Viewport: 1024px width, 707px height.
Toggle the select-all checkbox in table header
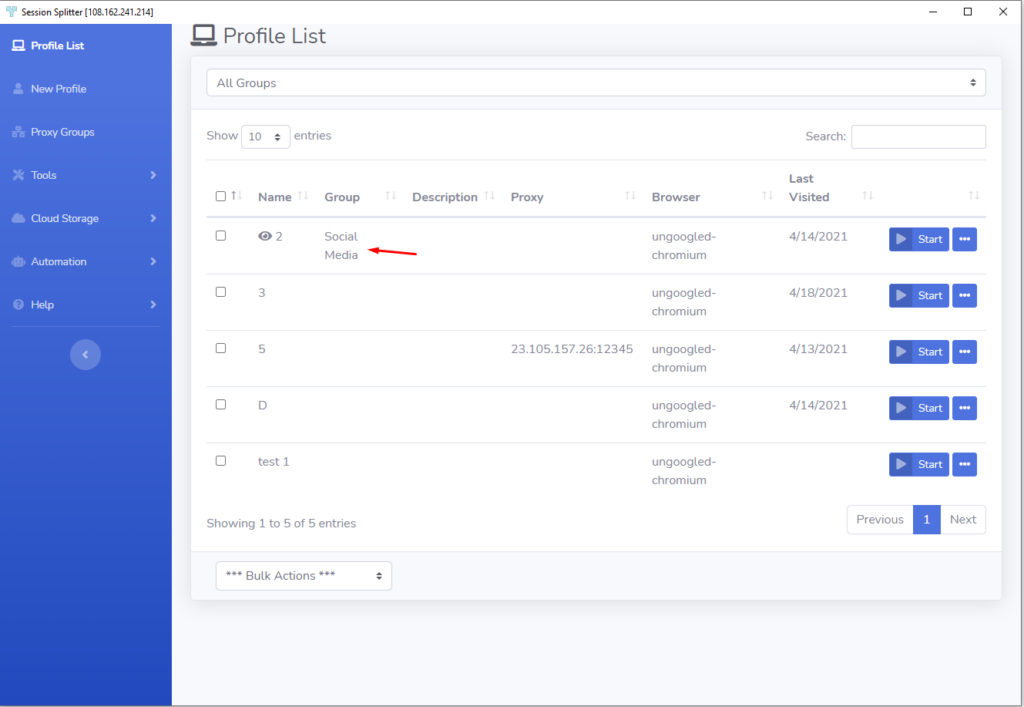tap(221, 196)
